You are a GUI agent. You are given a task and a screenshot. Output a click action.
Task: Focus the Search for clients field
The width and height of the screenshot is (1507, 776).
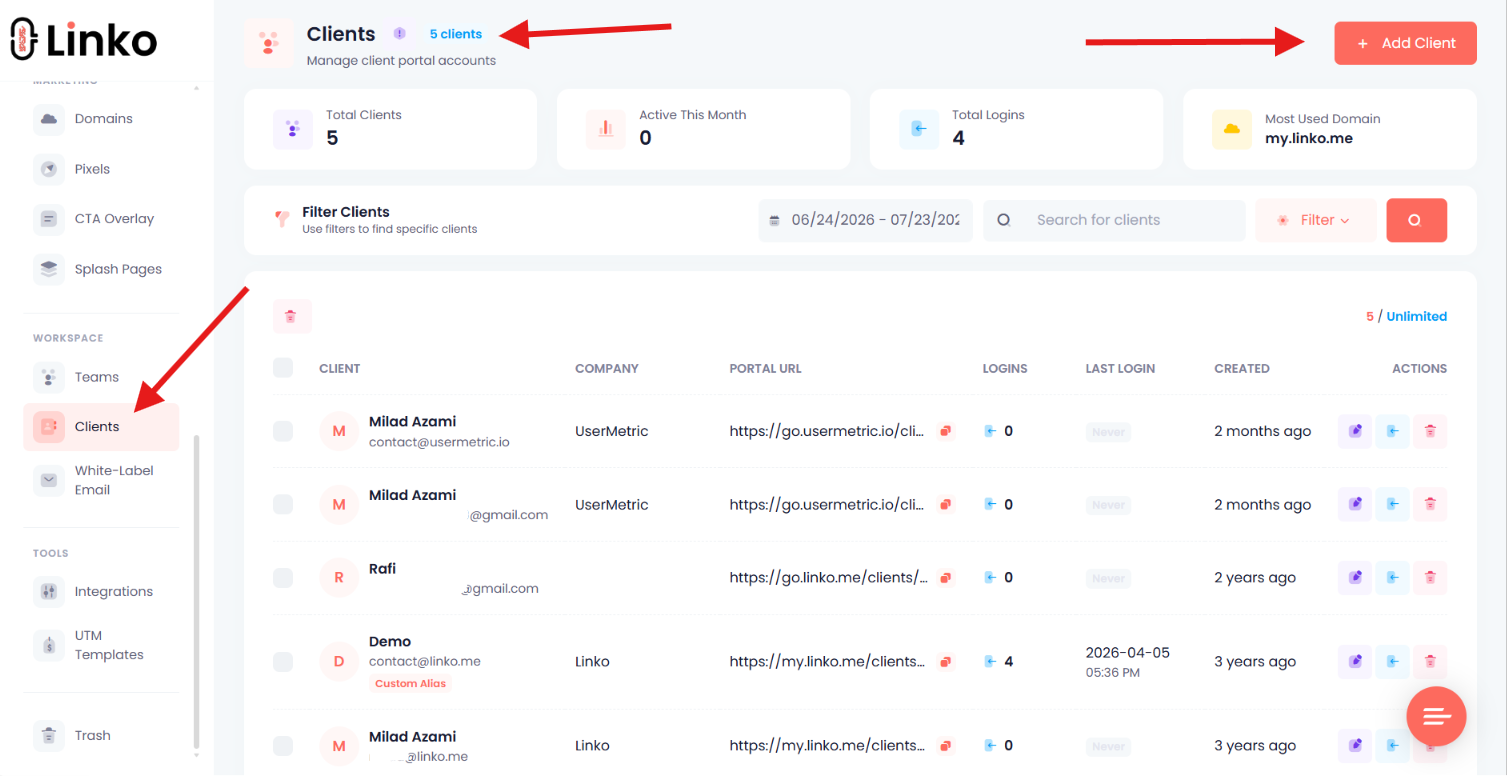[1114, 220]
